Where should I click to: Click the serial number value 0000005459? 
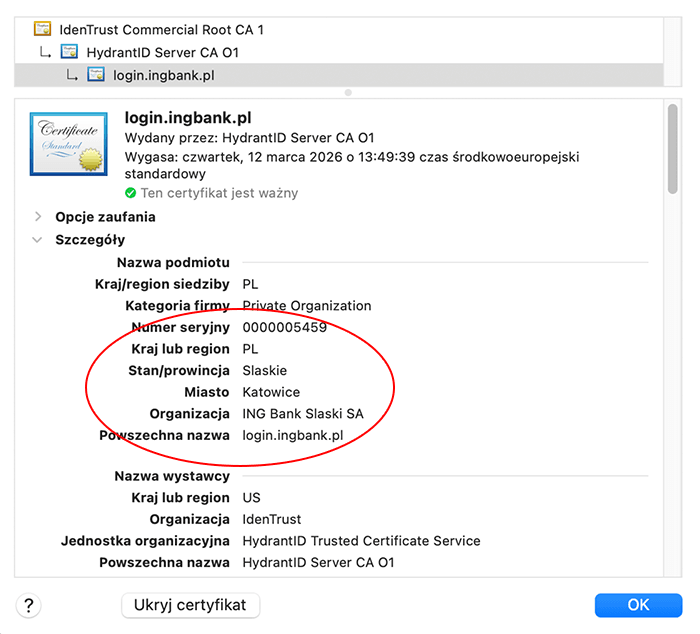(284, 328)
